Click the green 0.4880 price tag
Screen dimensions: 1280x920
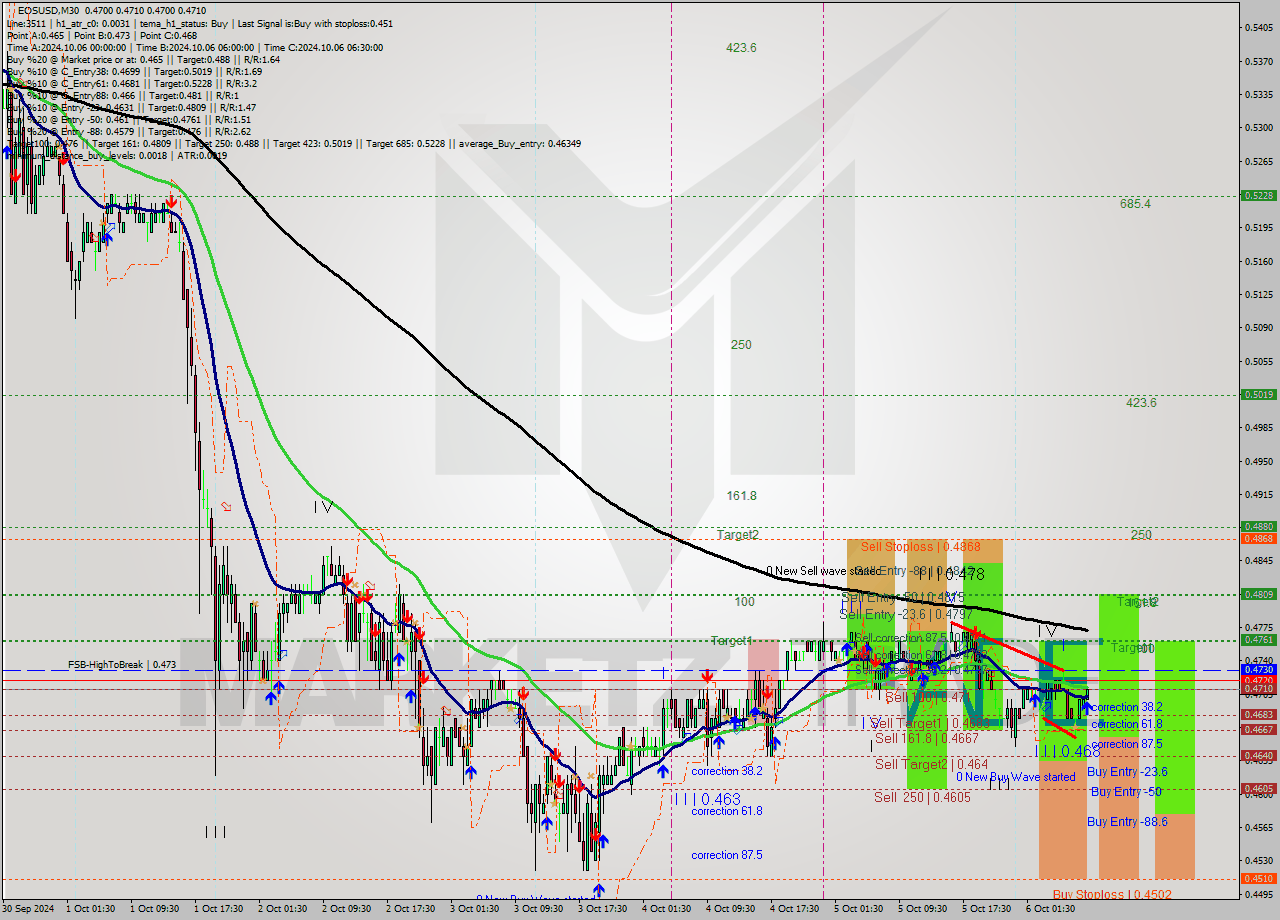point(1257,526)
